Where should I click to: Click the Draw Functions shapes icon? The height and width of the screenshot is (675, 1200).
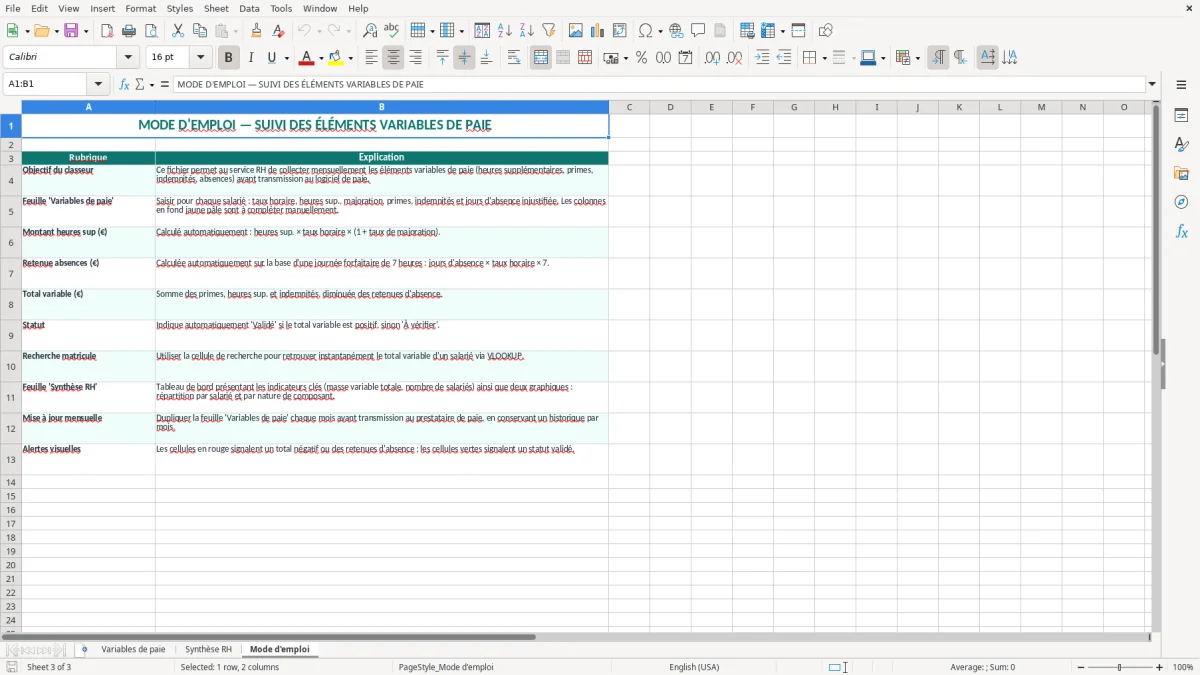(x=826, y=31)
